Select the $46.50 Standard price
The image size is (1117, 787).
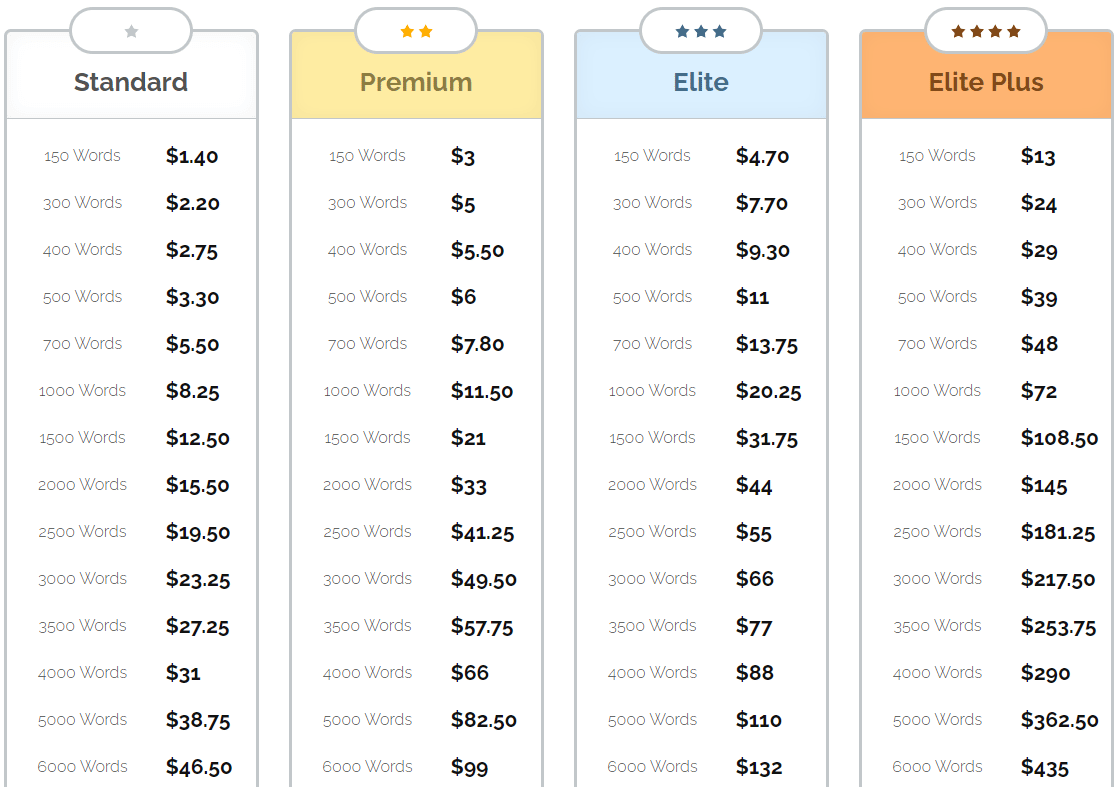click(x=199, y=767)
